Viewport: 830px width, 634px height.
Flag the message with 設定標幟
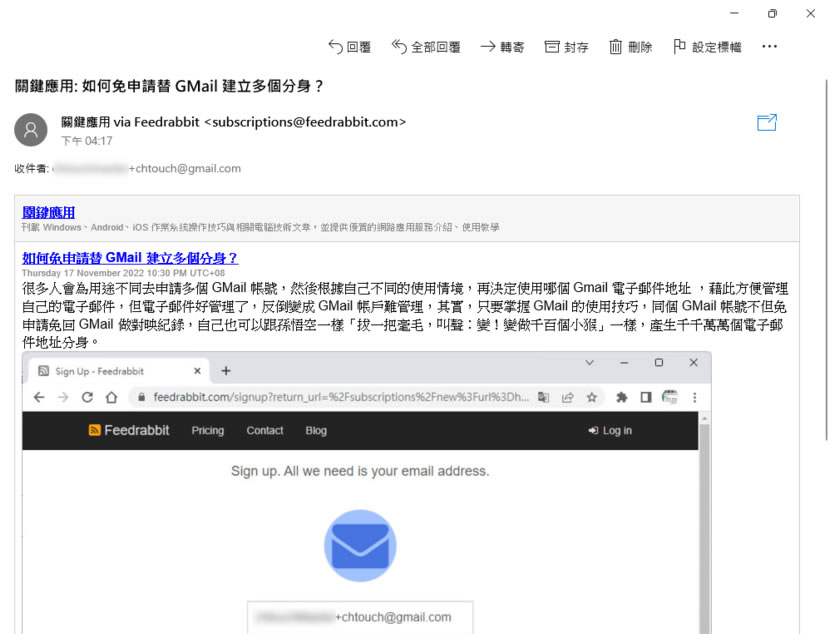(x=707, y=47)
